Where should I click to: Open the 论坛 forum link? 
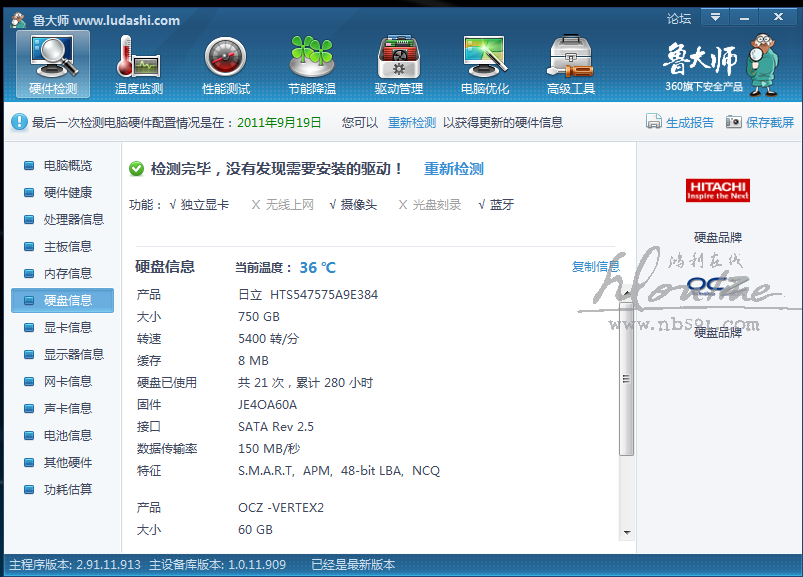(679, 18)
